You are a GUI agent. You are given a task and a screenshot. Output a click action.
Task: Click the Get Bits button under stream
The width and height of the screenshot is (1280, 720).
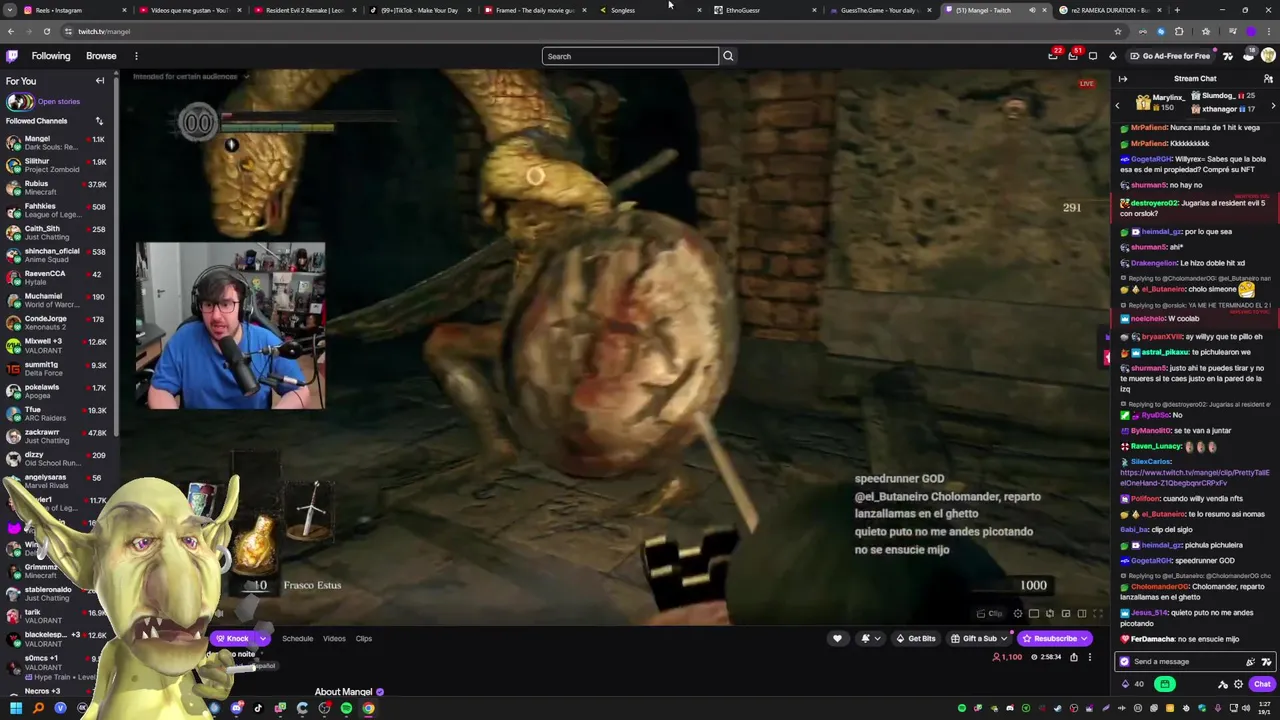[916, 638]
